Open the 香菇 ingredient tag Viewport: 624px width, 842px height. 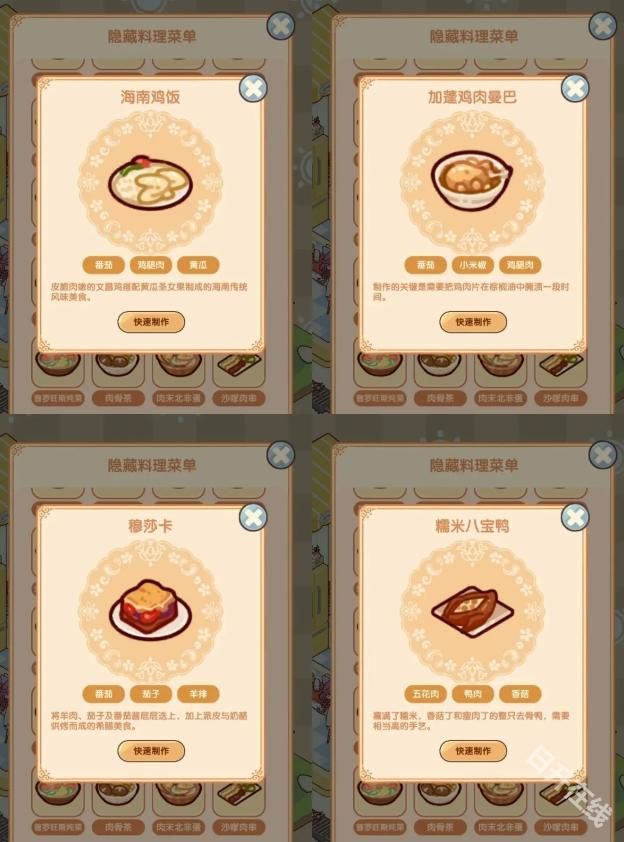520,694
